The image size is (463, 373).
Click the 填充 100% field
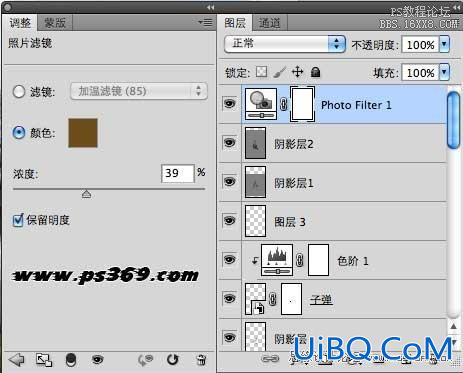click(x=421, y=72)
